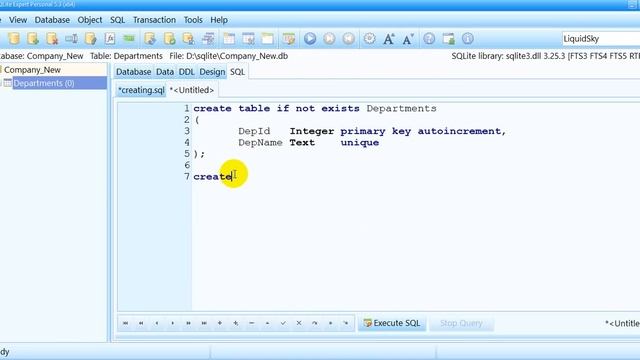
Task: Click the greyed step-back toolbar icon
Action: pyautogui.click(x=348, y=39)
